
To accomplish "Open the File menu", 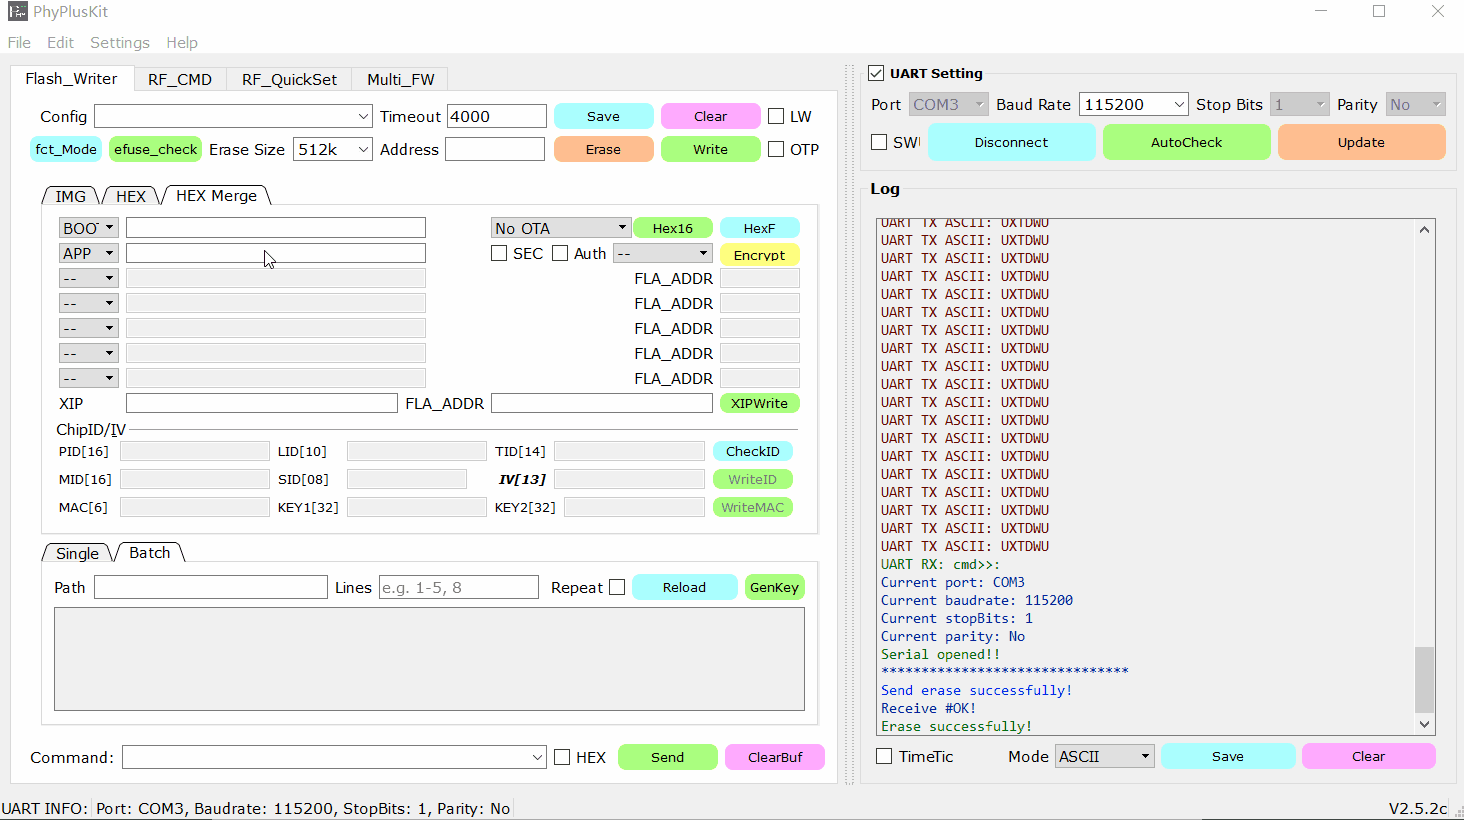I will 19,42.
